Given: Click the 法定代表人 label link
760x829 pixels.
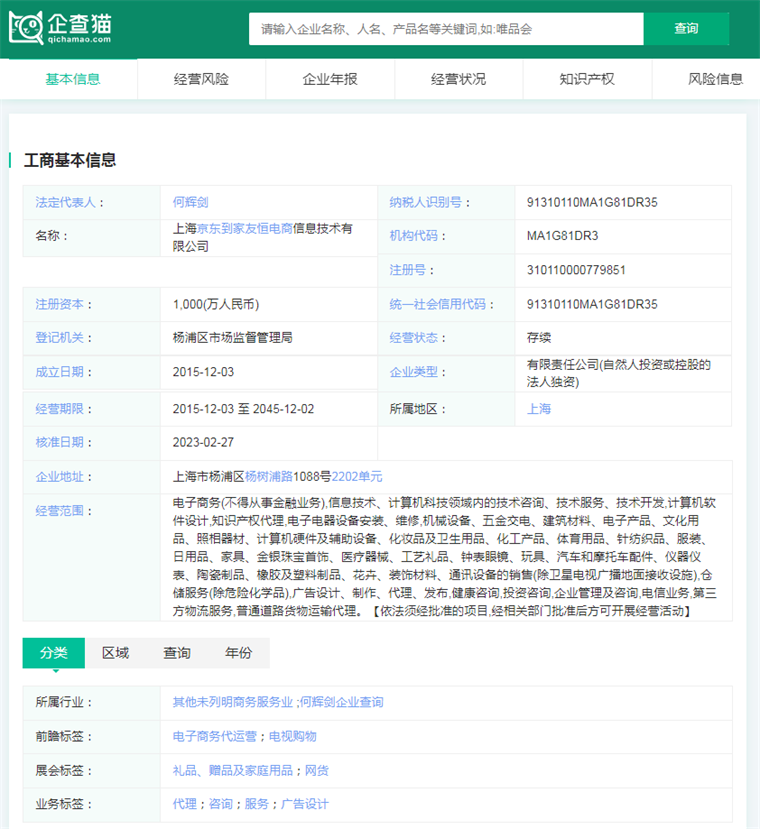Looking at the screenshot, I should pyautogui.click(x=66, y=202).
